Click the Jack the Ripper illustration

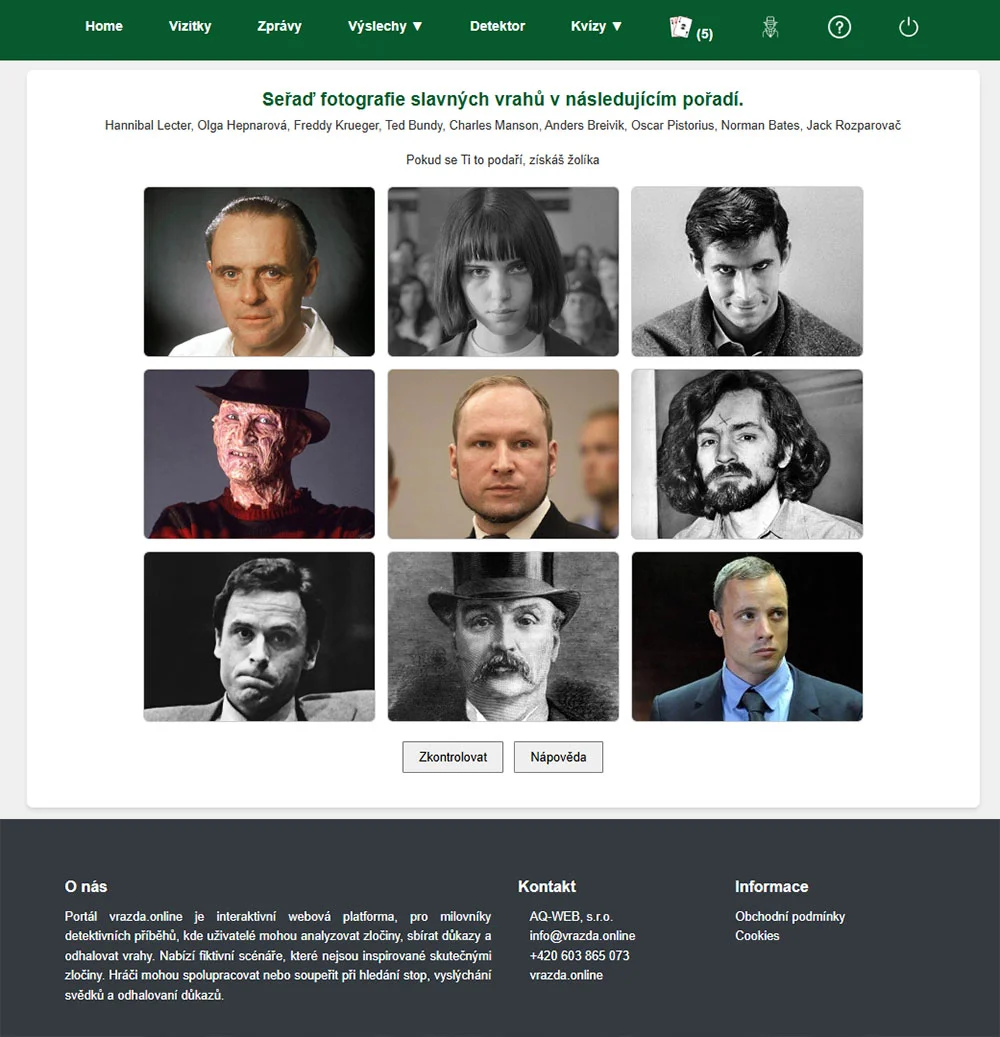(503, 636)
